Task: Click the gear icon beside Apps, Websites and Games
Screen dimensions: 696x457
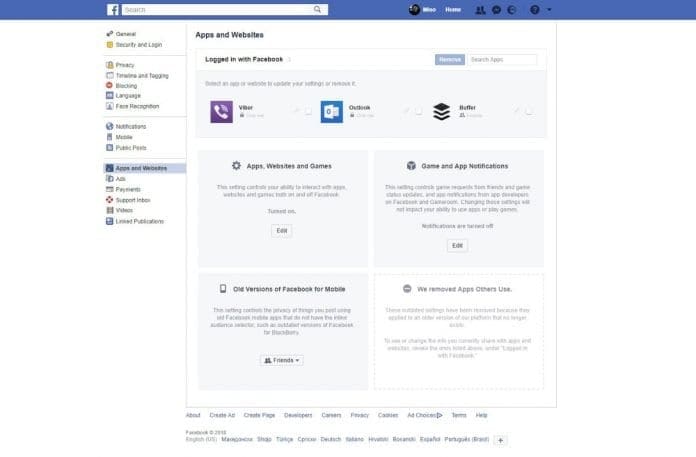Action: [236, 165]
